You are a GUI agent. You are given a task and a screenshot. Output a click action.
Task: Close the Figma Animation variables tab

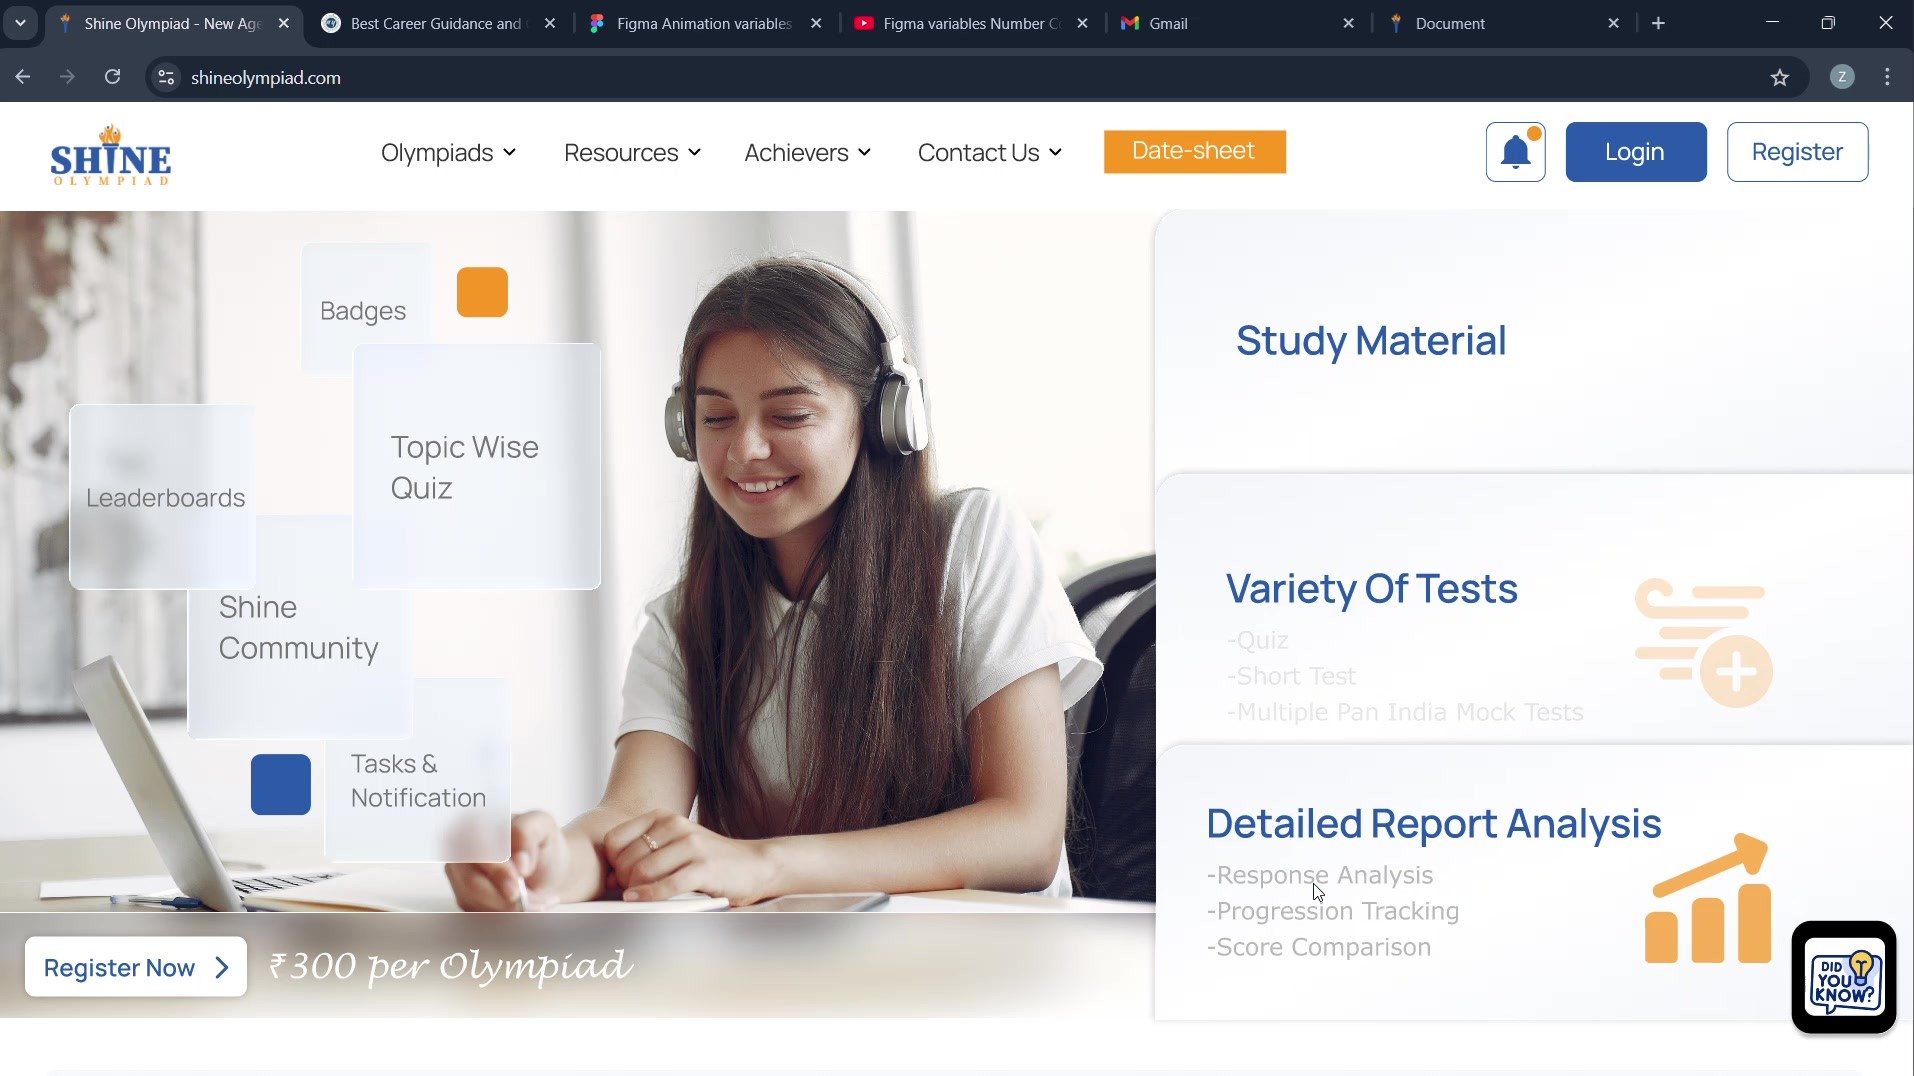pyautogui.click(x=816, y=23)
